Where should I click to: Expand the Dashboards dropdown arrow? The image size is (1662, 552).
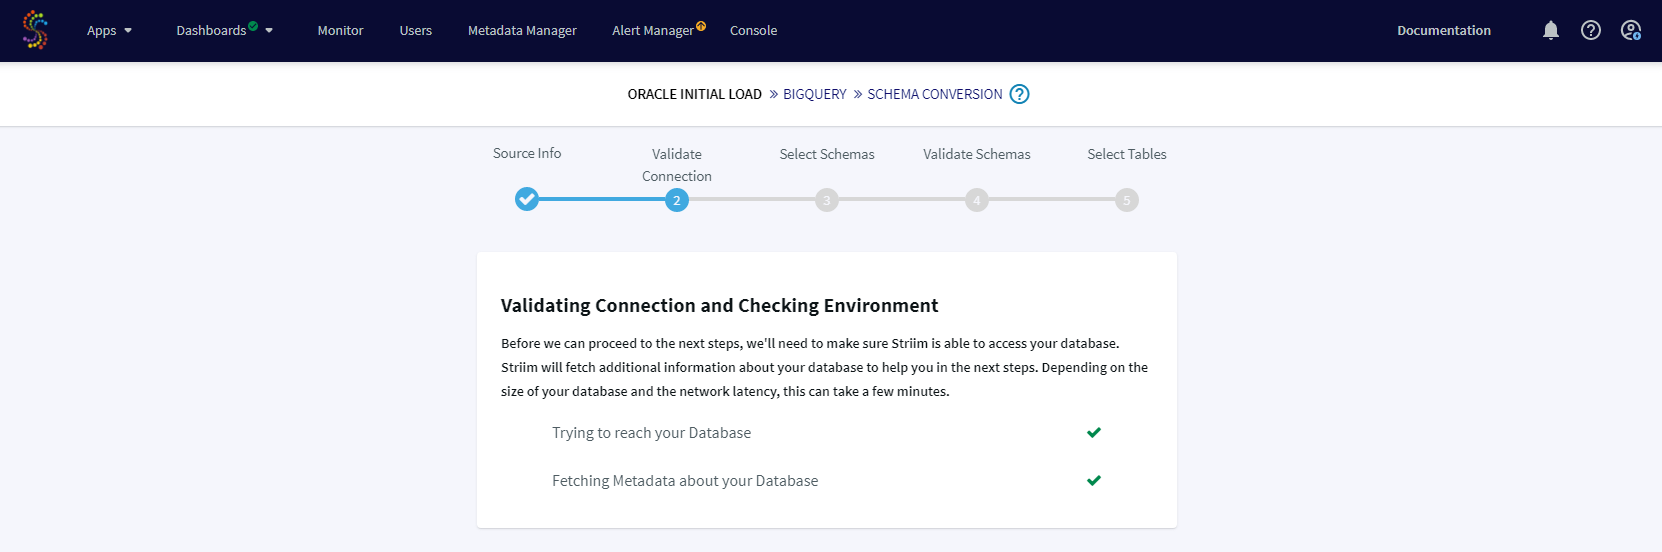tap(269, 31)
